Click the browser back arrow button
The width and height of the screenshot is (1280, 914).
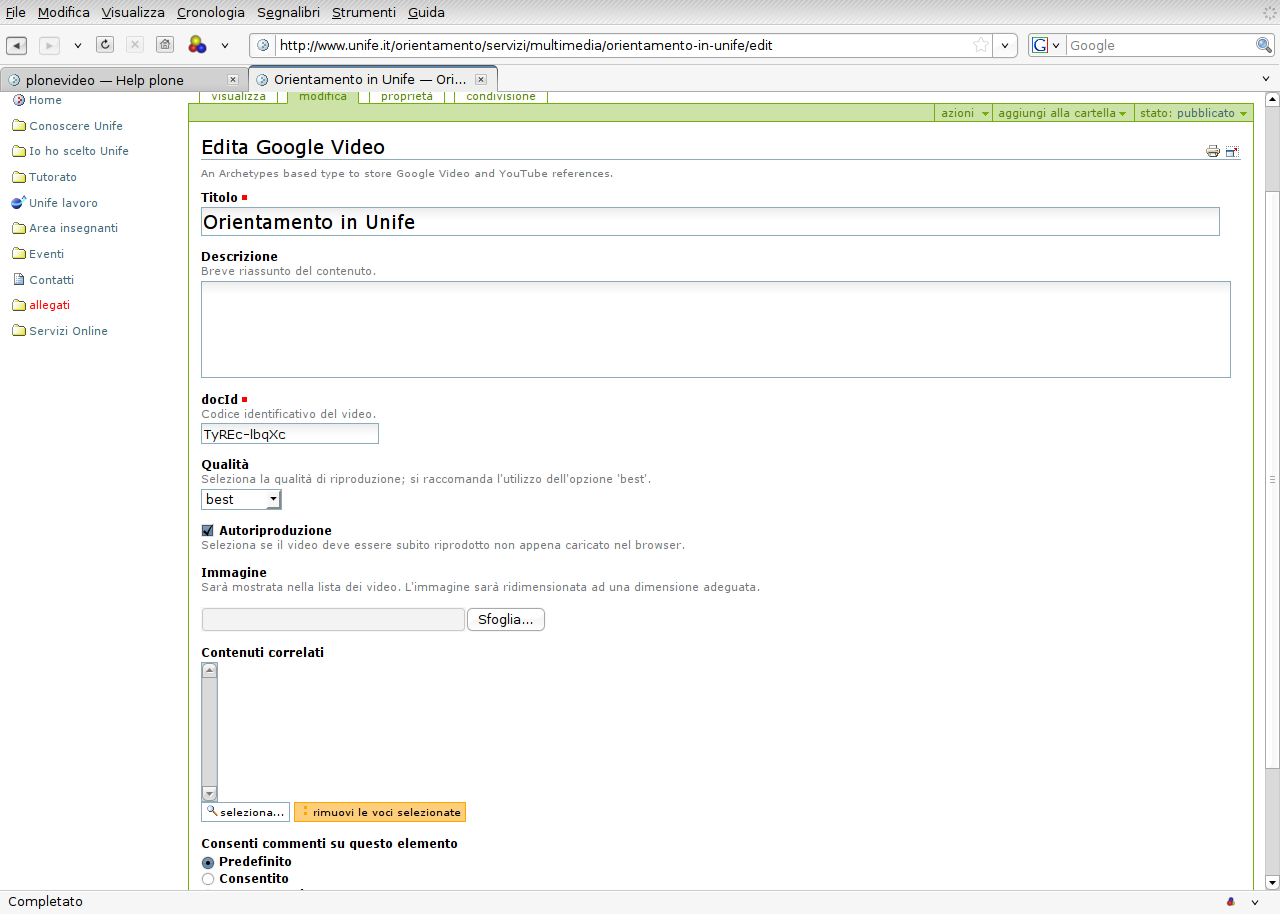tap(17, 45)
